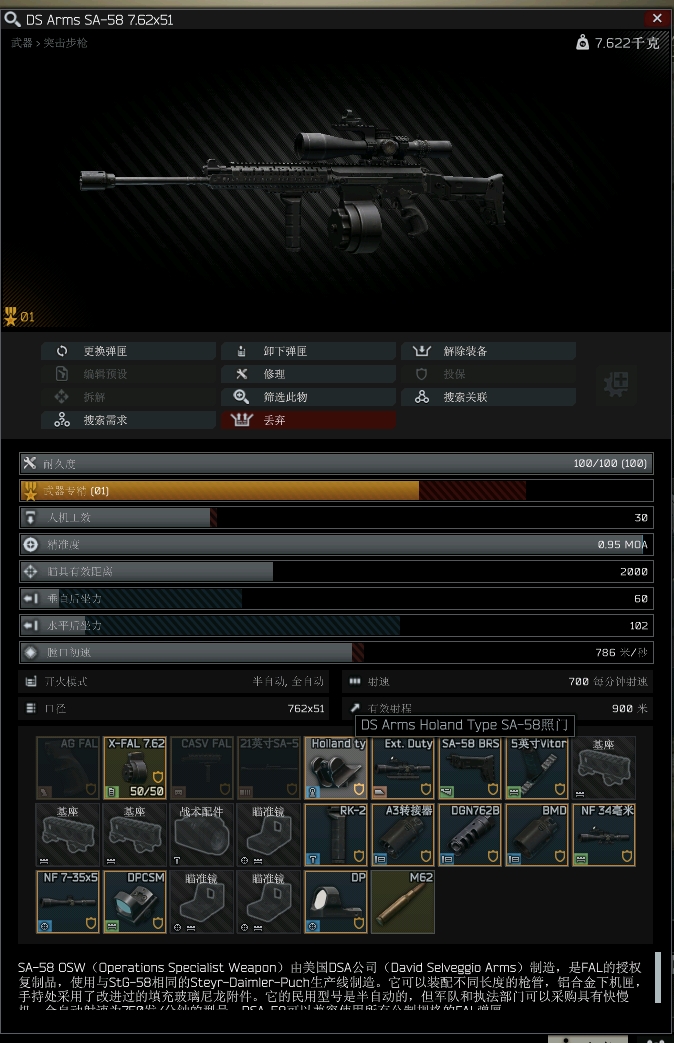Select the DPCSM red dot sight slot
674x1043 pixels.
click(135, 902)
